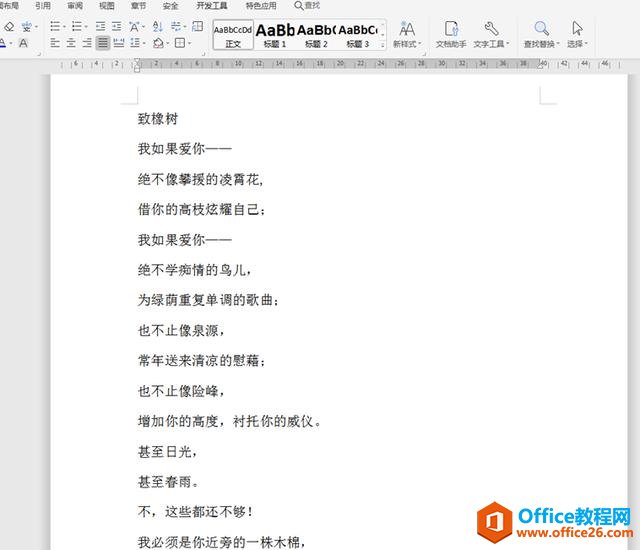Apply numbered list formatting
Image resolution: width=640 pixels, height=550 pixels.
tap(77, 27)
